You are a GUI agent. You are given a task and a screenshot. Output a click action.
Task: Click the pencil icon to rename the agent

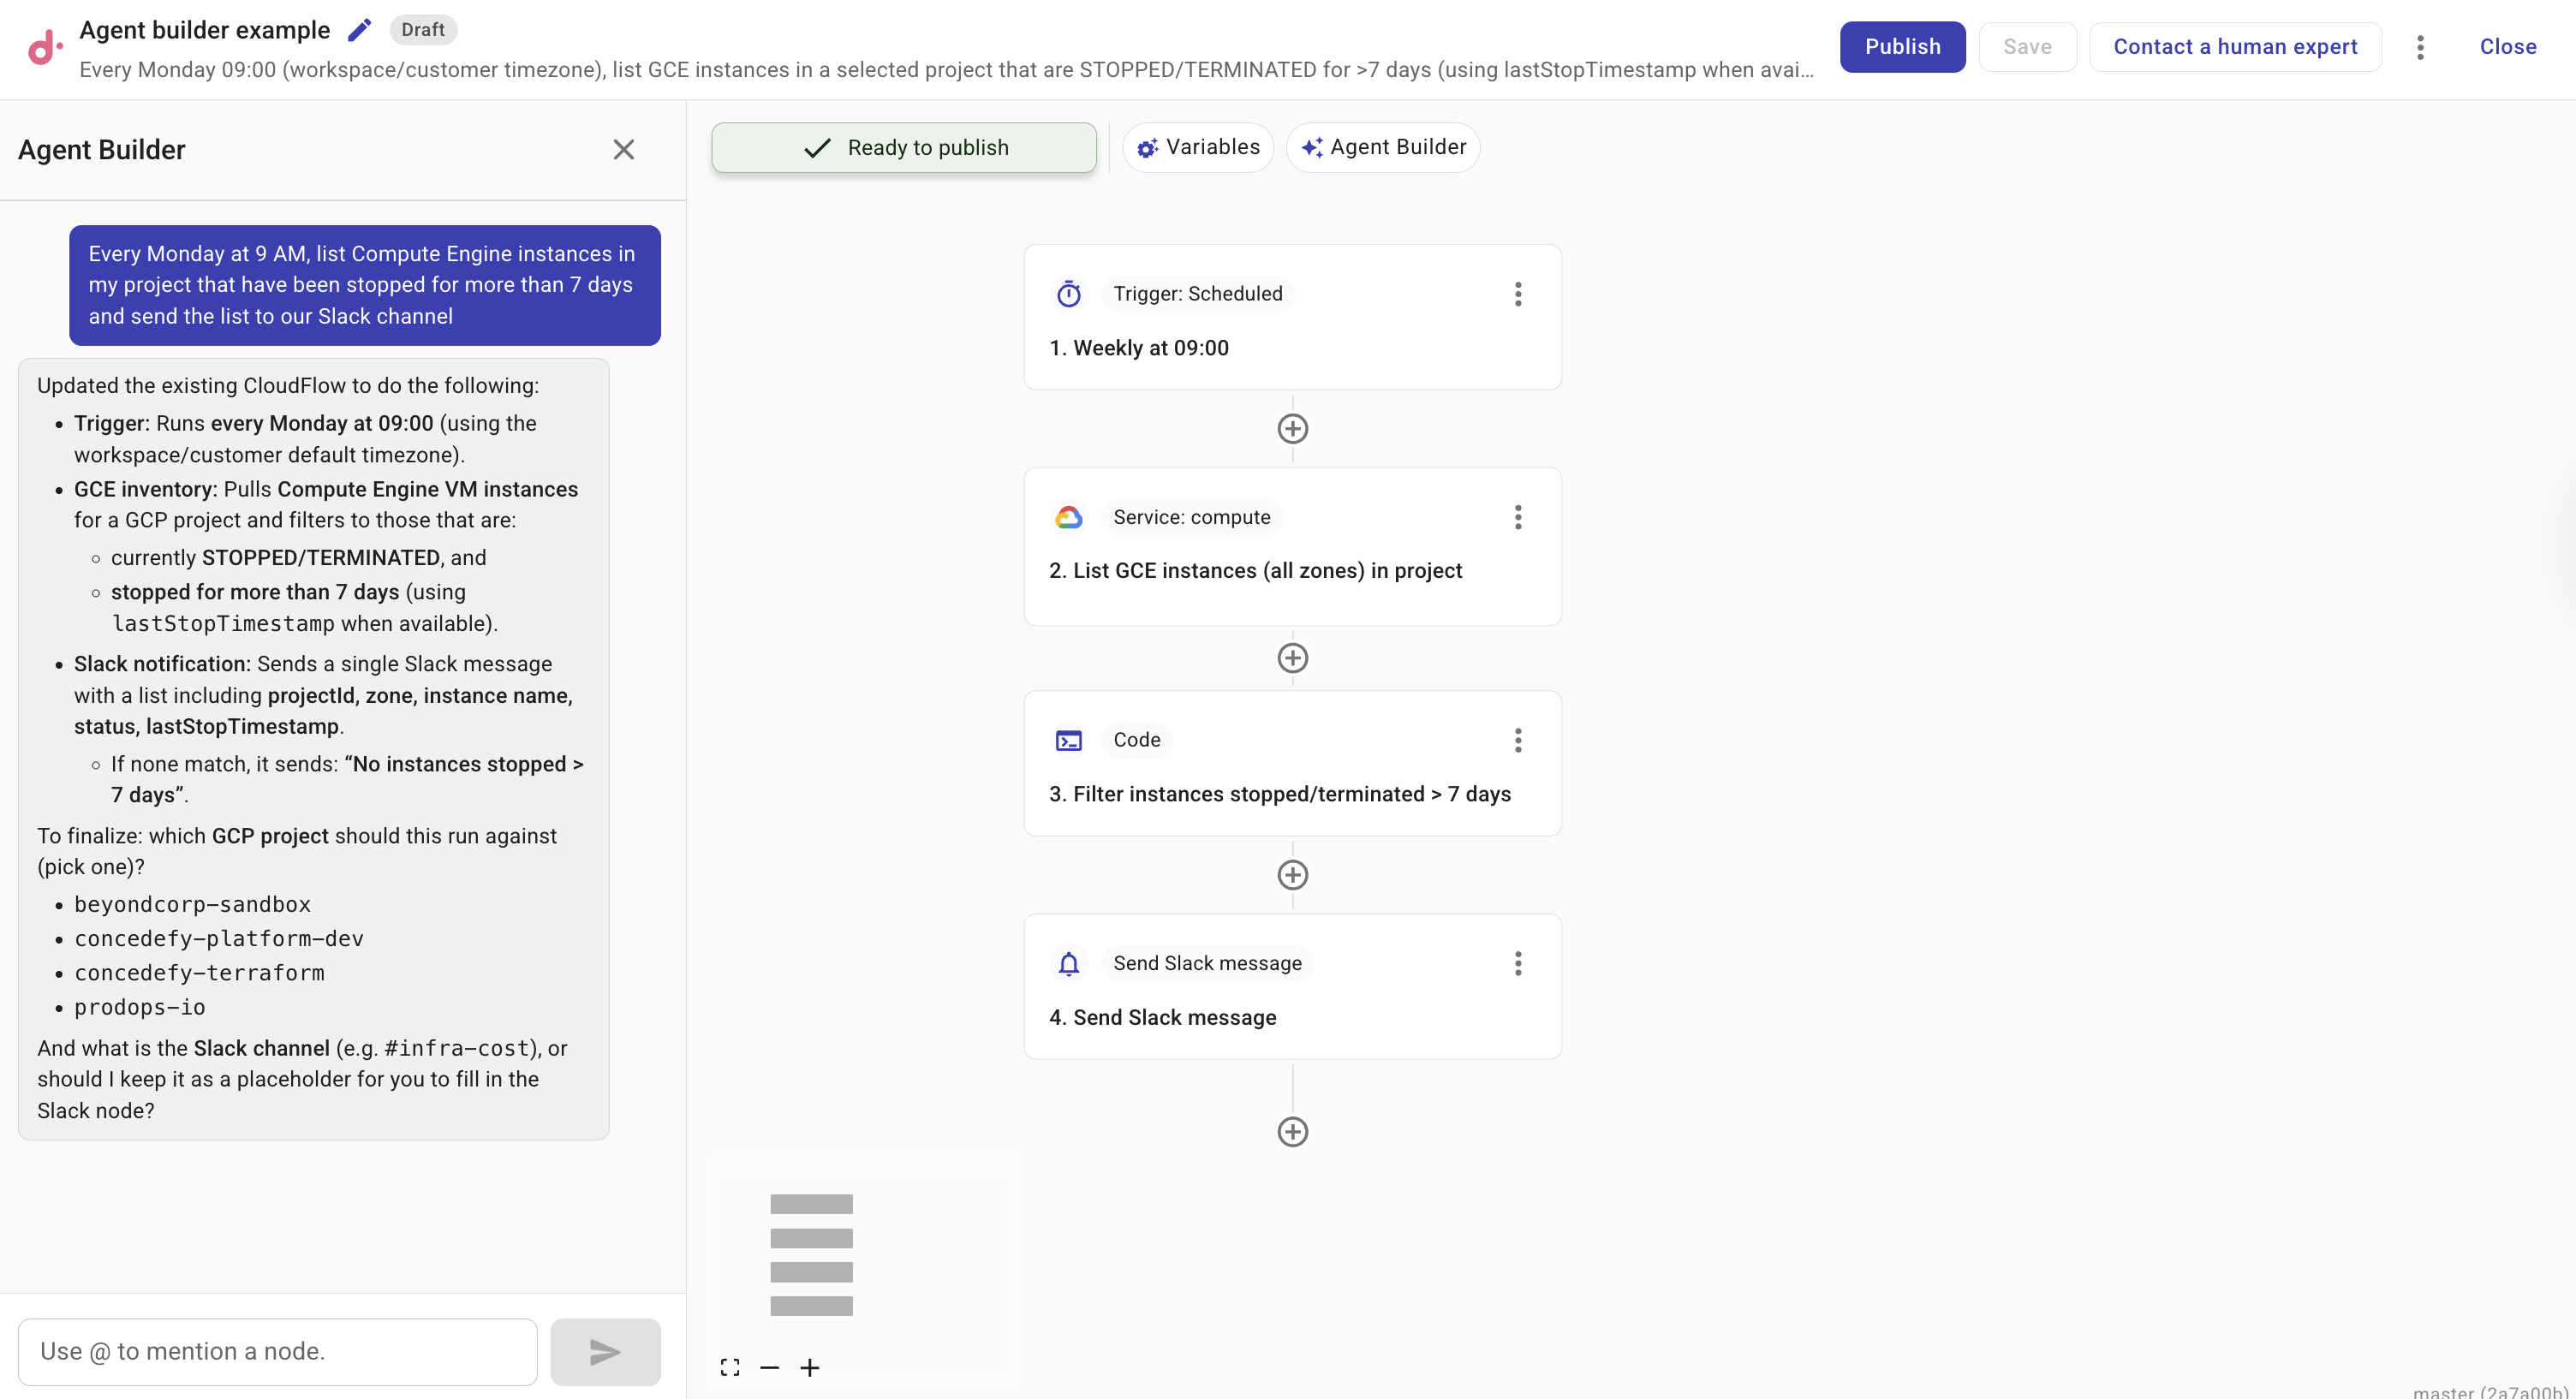(358, 29)
